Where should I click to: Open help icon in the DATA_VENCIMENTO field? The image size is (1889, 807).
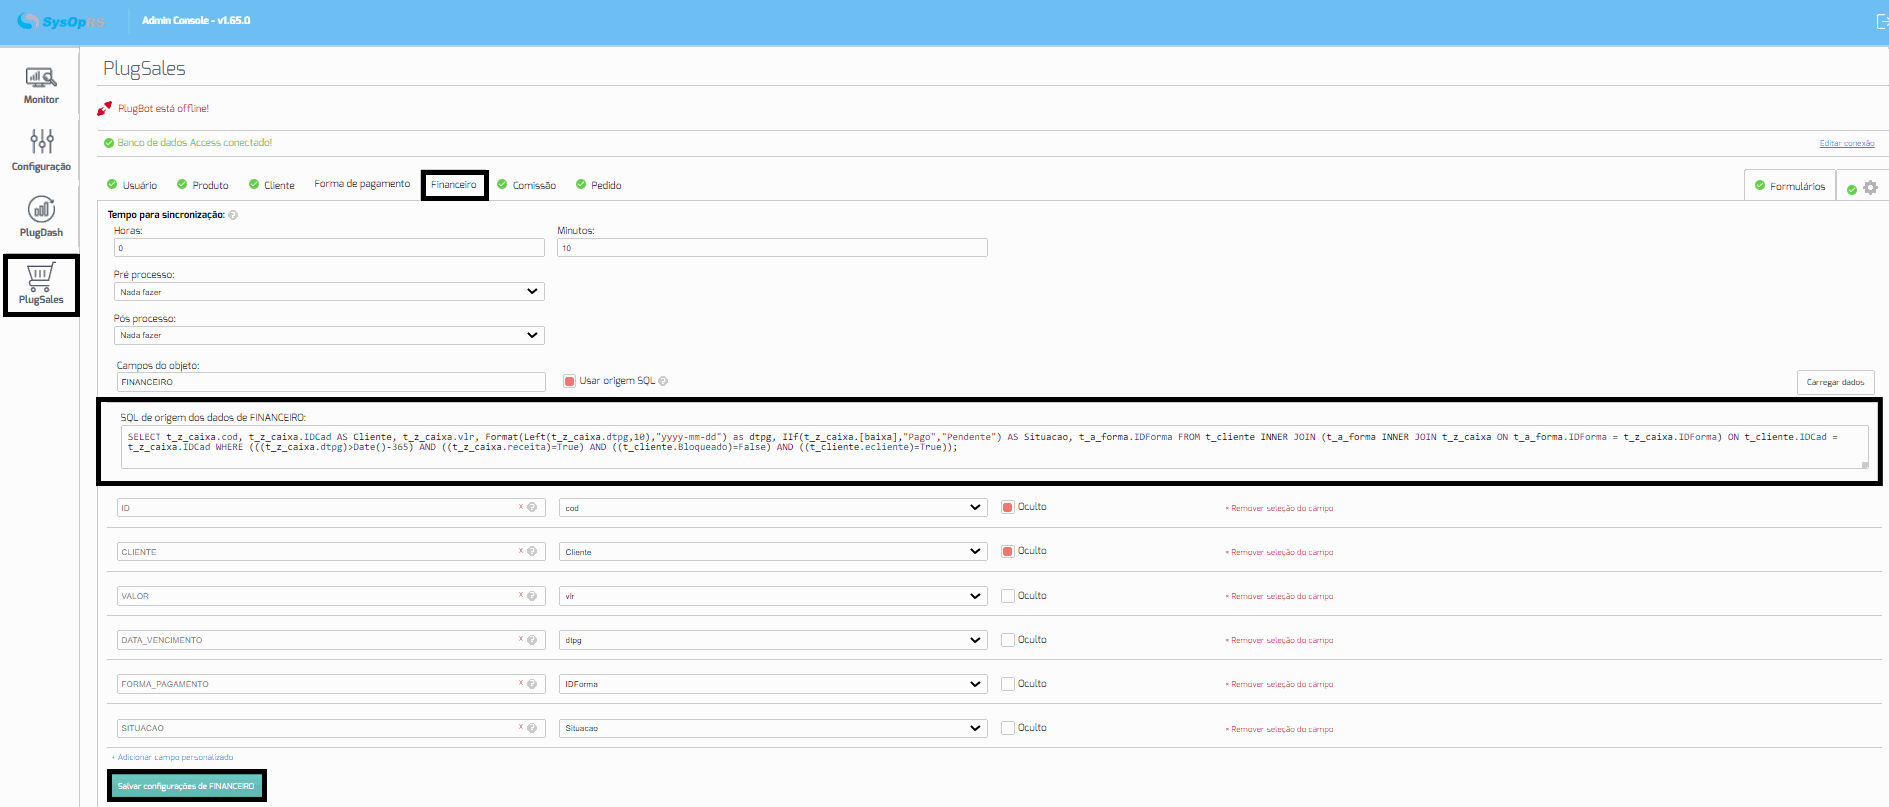click(x=532, y=639)
